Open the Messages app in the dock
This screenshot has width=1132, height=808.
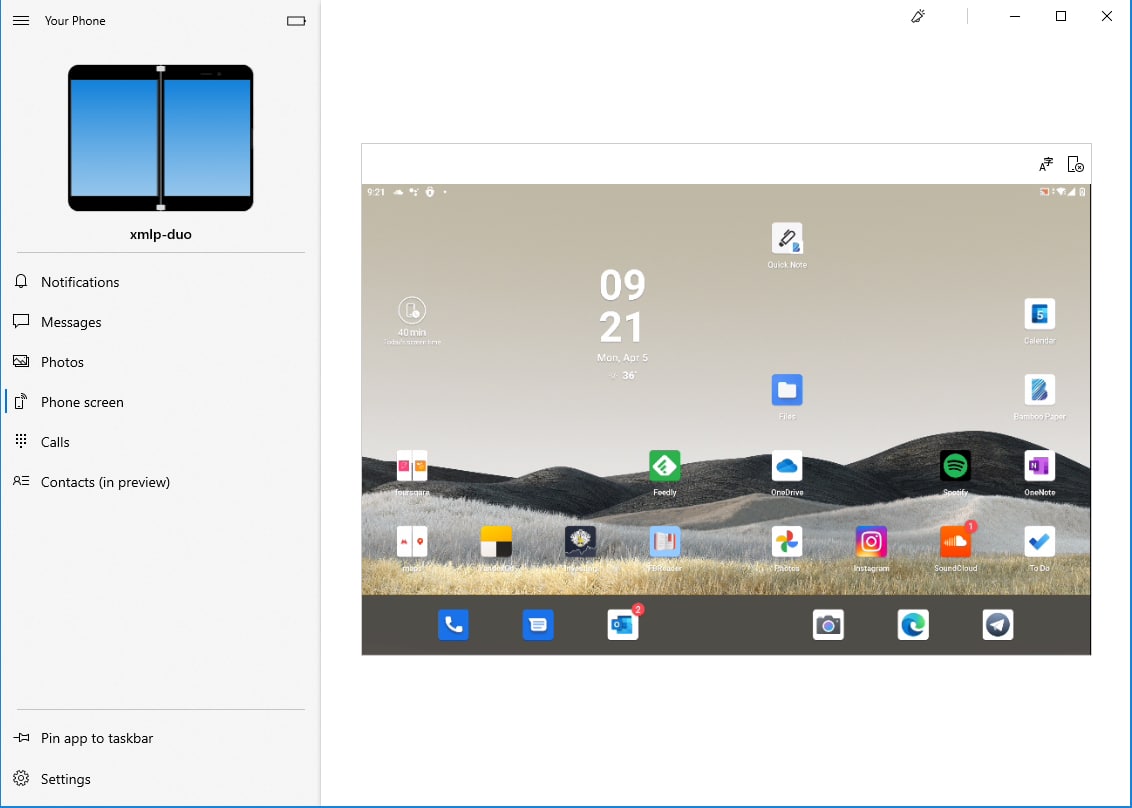coord(538,625)
